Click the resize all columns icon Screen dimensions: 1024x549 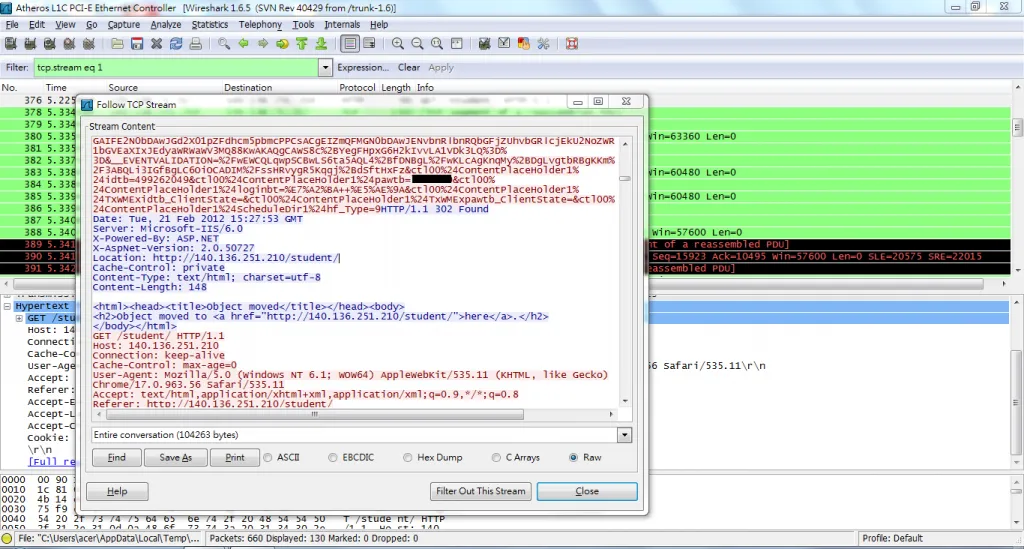[456, 44]
